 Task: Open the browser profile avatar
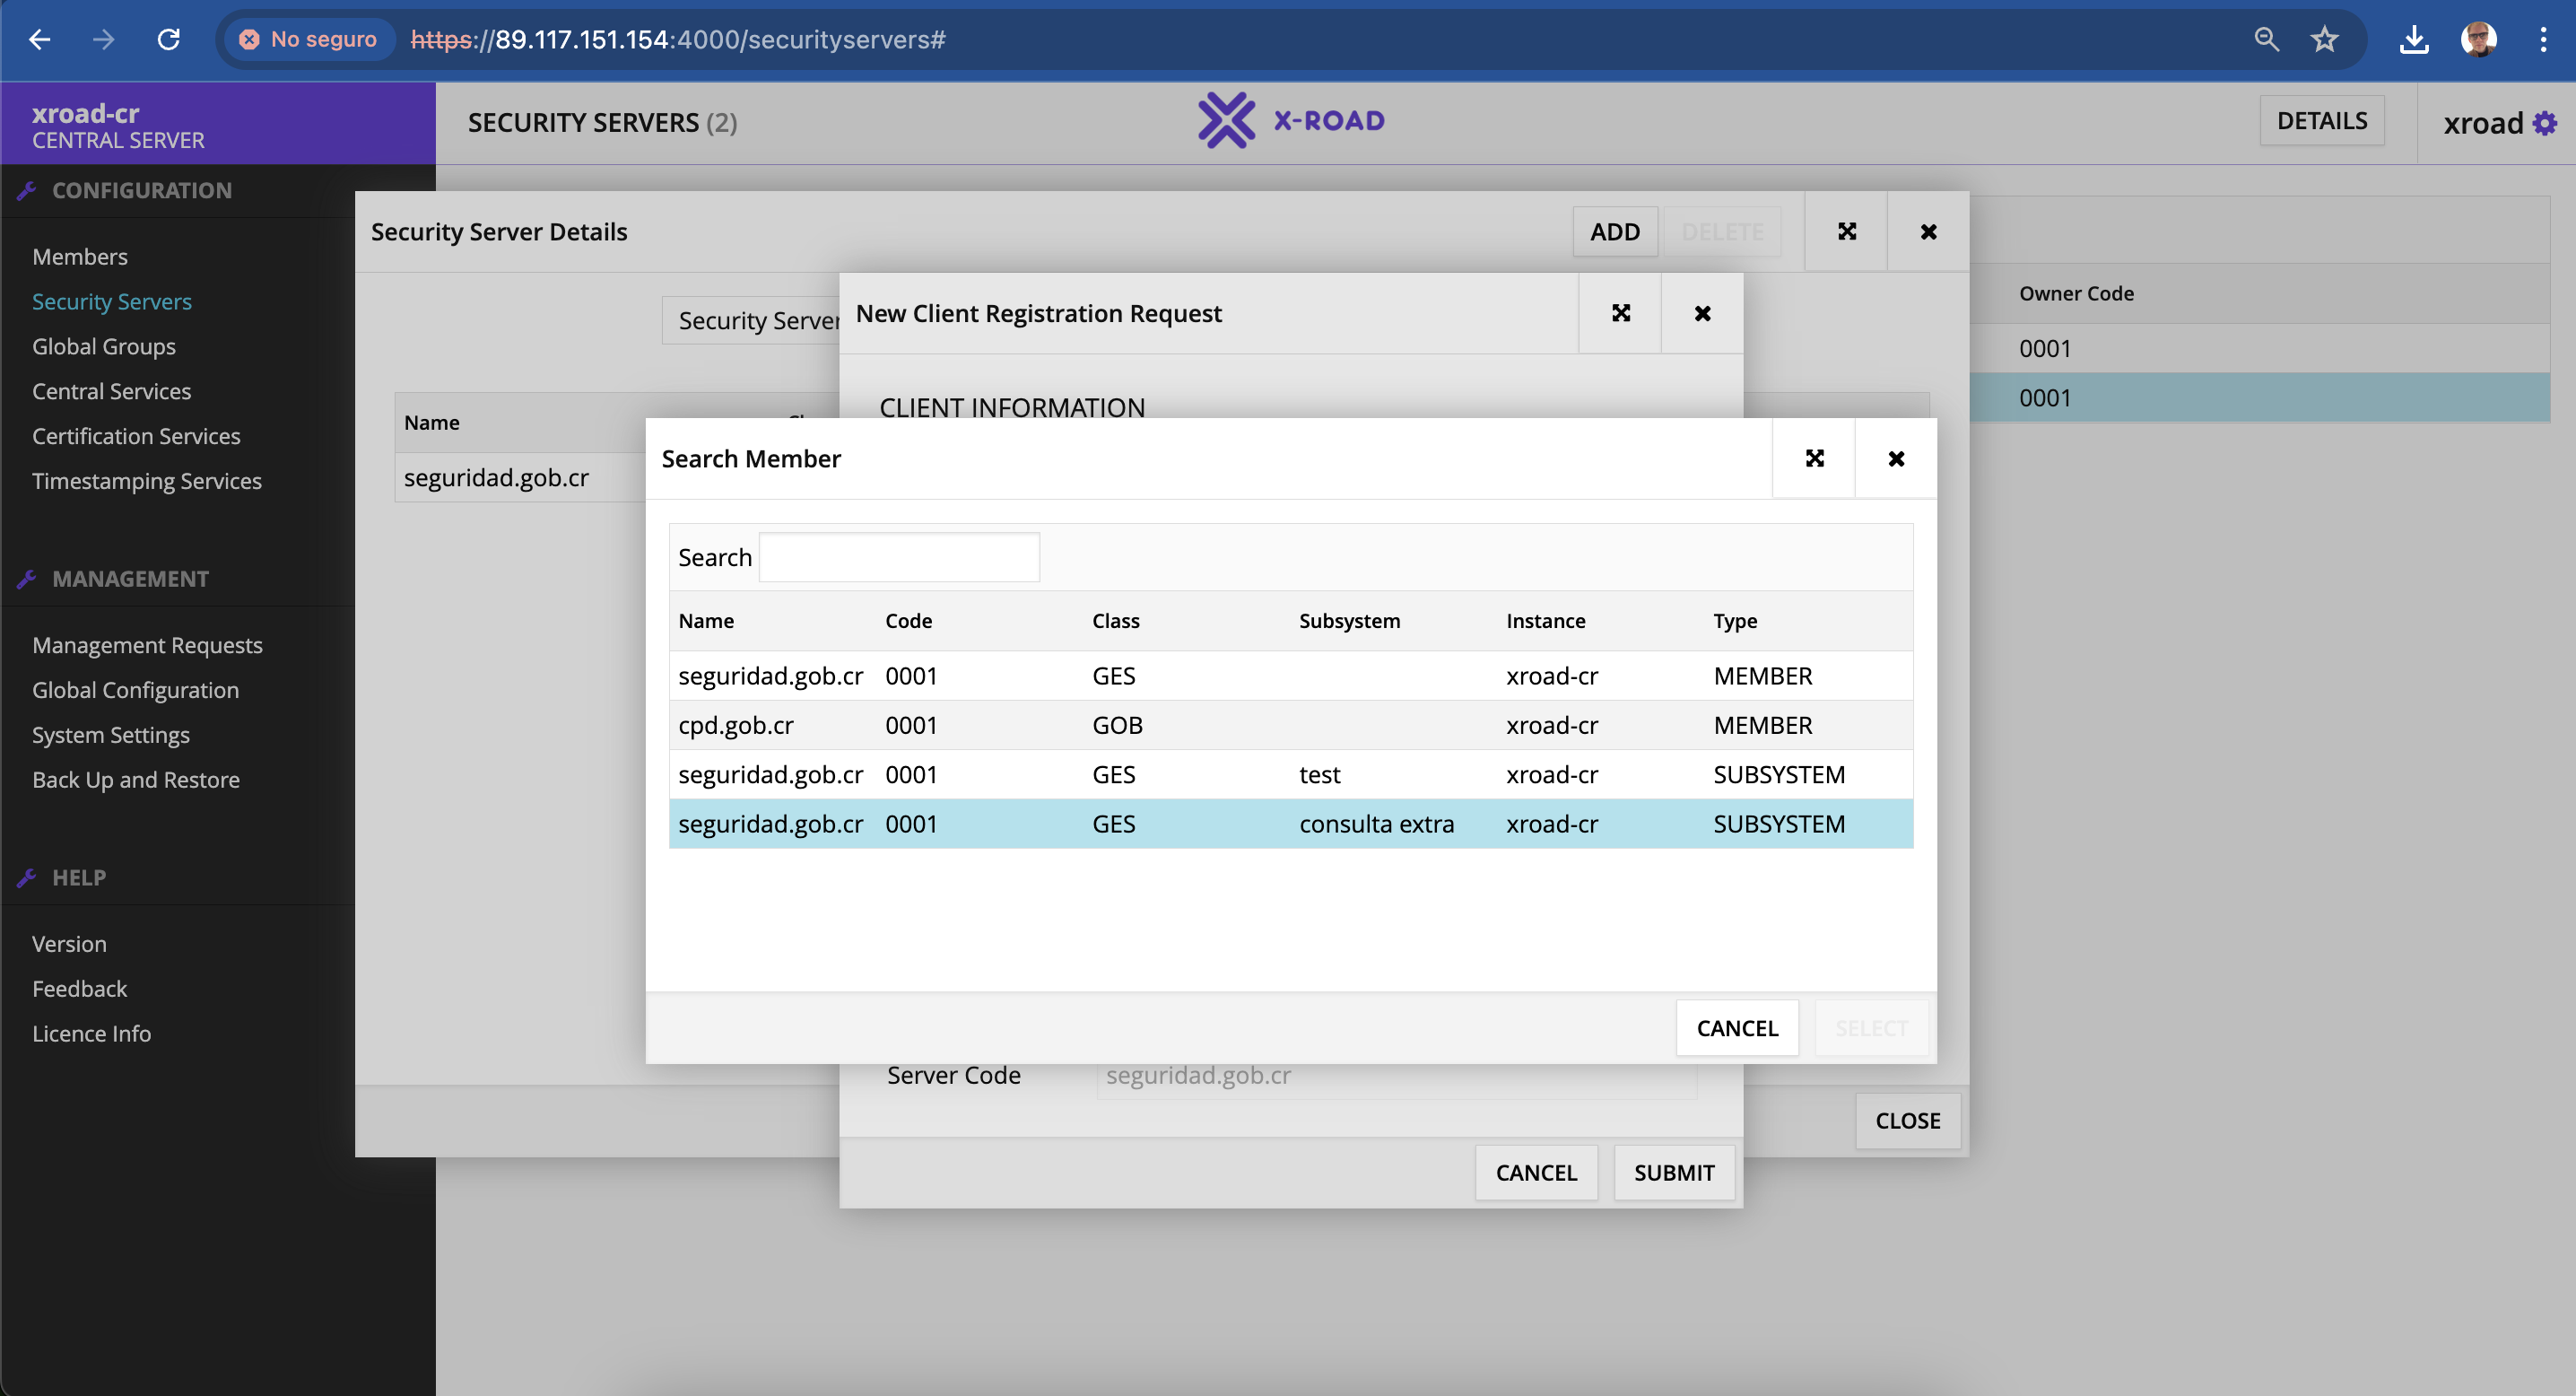pyautogui.click(x=2478, y=39)
